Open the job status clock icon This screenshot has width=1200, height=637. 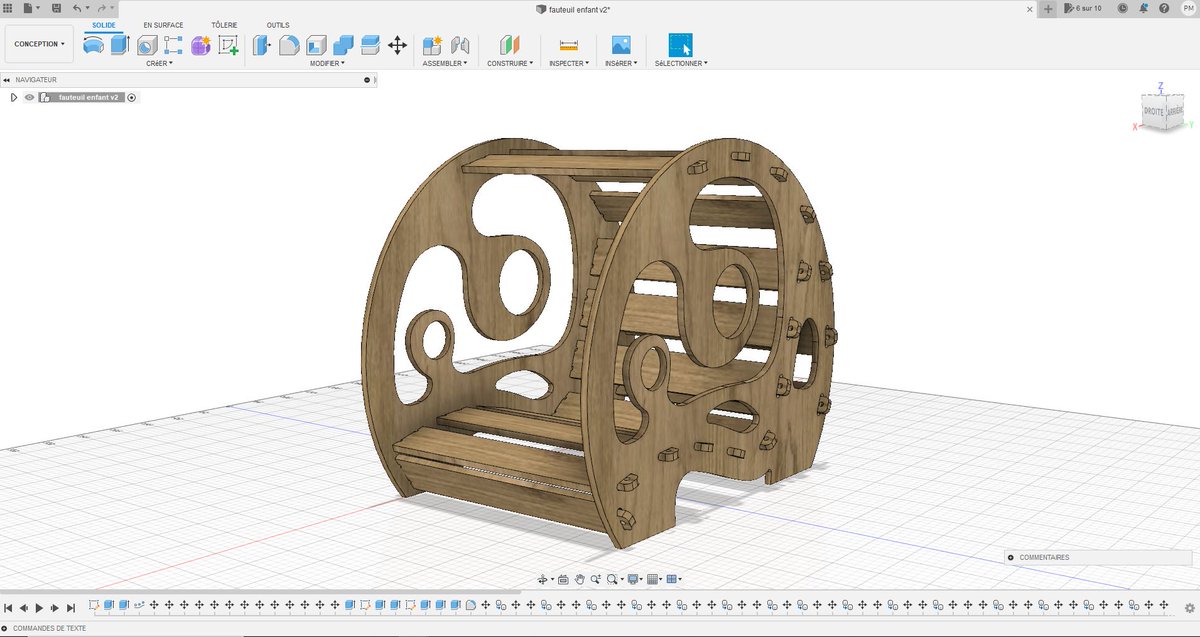pos(1123,8)
